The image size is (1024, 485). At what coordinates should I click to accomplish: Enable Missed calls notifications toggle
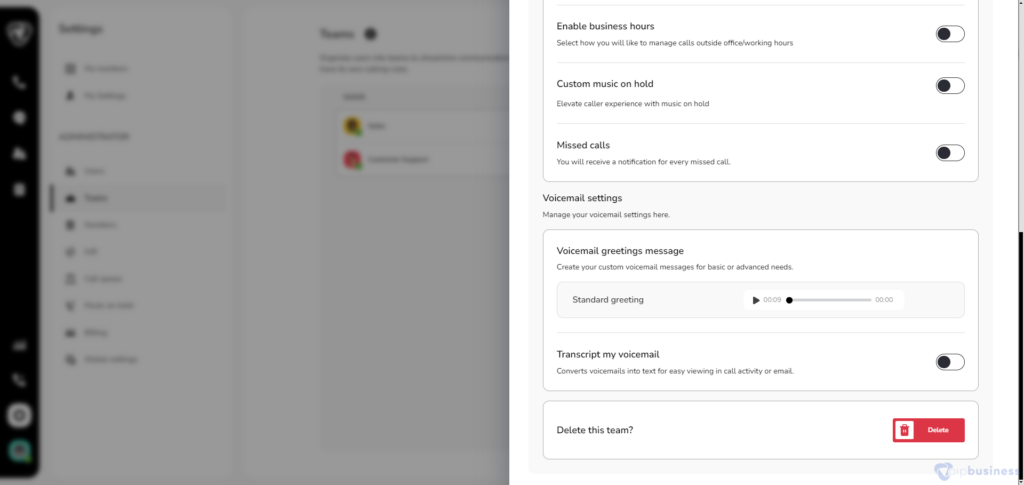tap(950, 153)
